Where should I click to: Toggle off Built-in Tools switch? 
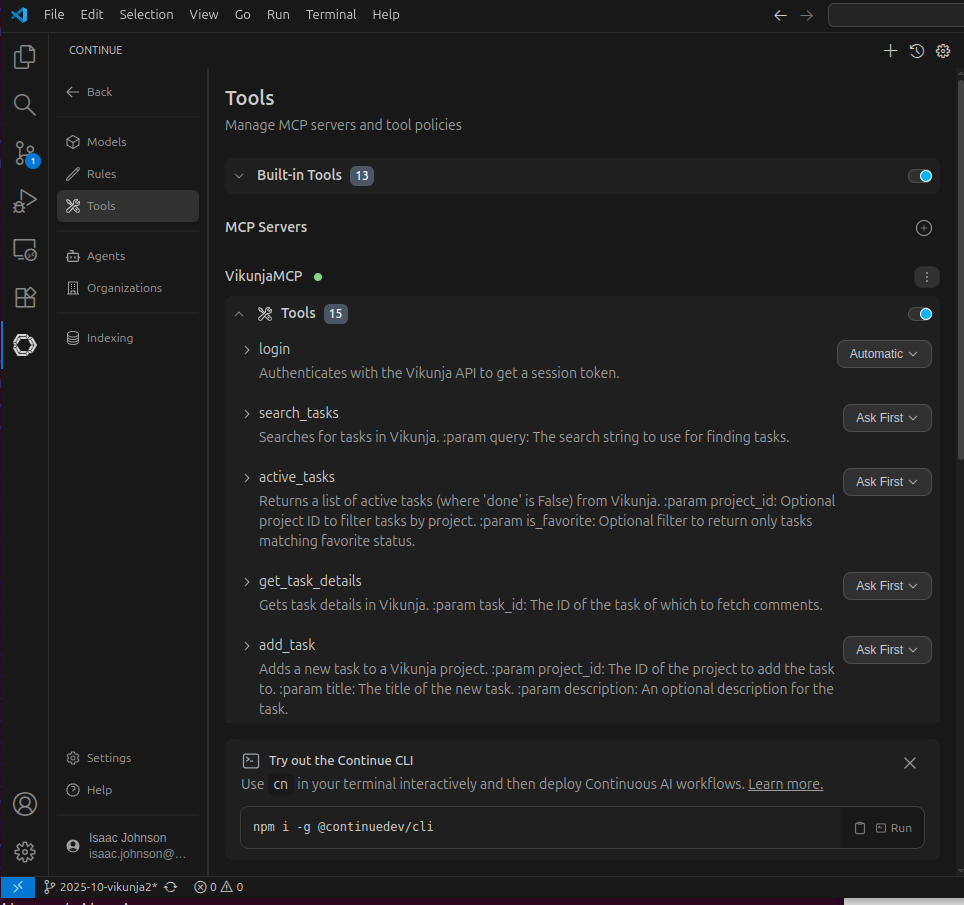pyautogui.click(x=920, y=176)
